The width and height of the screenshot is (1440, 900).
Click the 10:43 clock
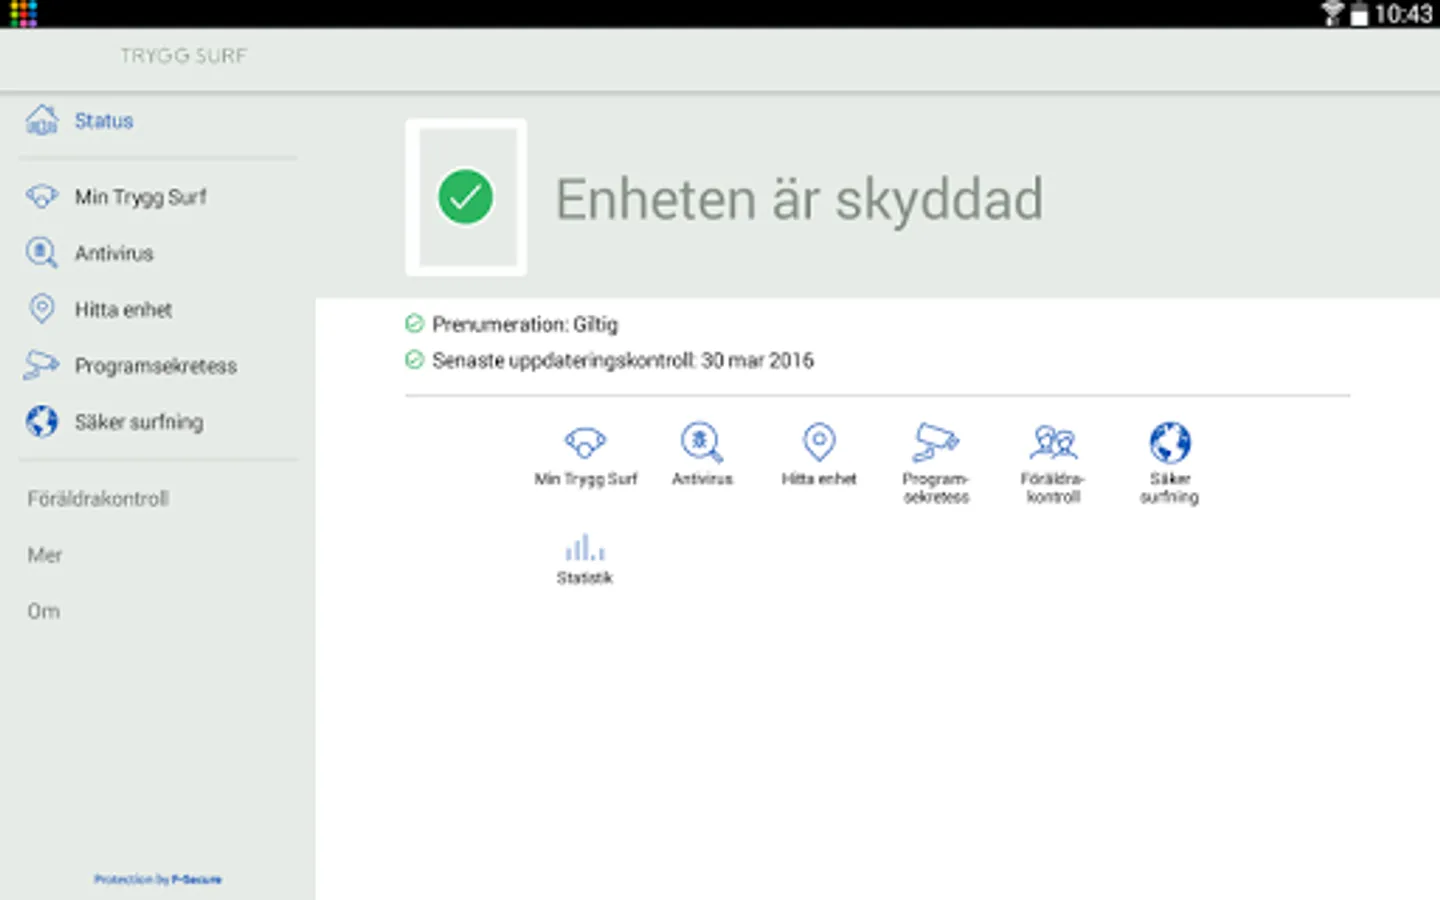tap(1403, 14)
